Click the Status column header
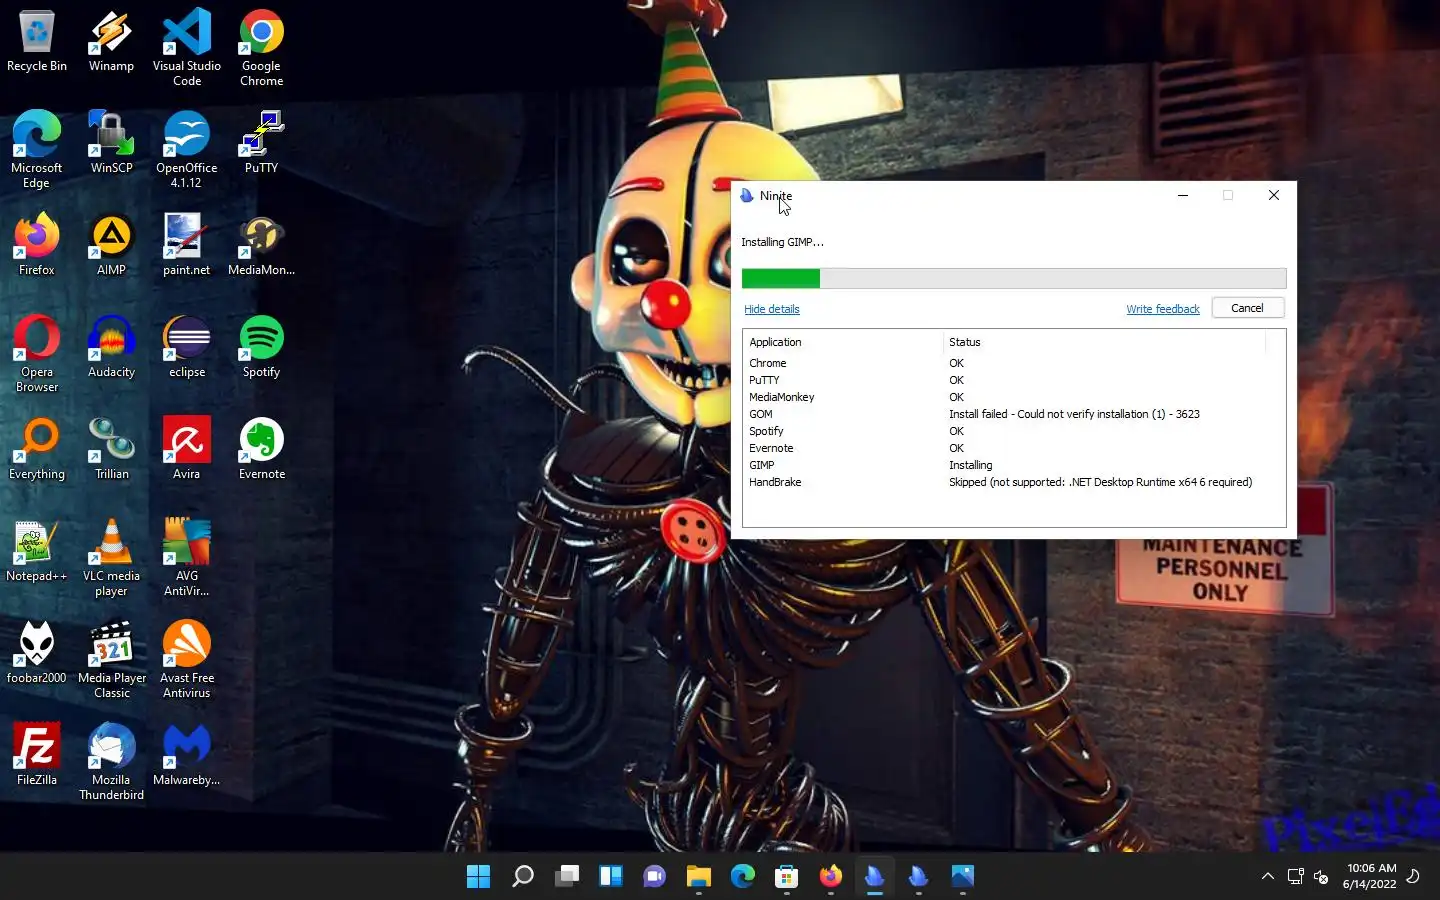The image size is (1440, 900). [x=1104, y=342]
